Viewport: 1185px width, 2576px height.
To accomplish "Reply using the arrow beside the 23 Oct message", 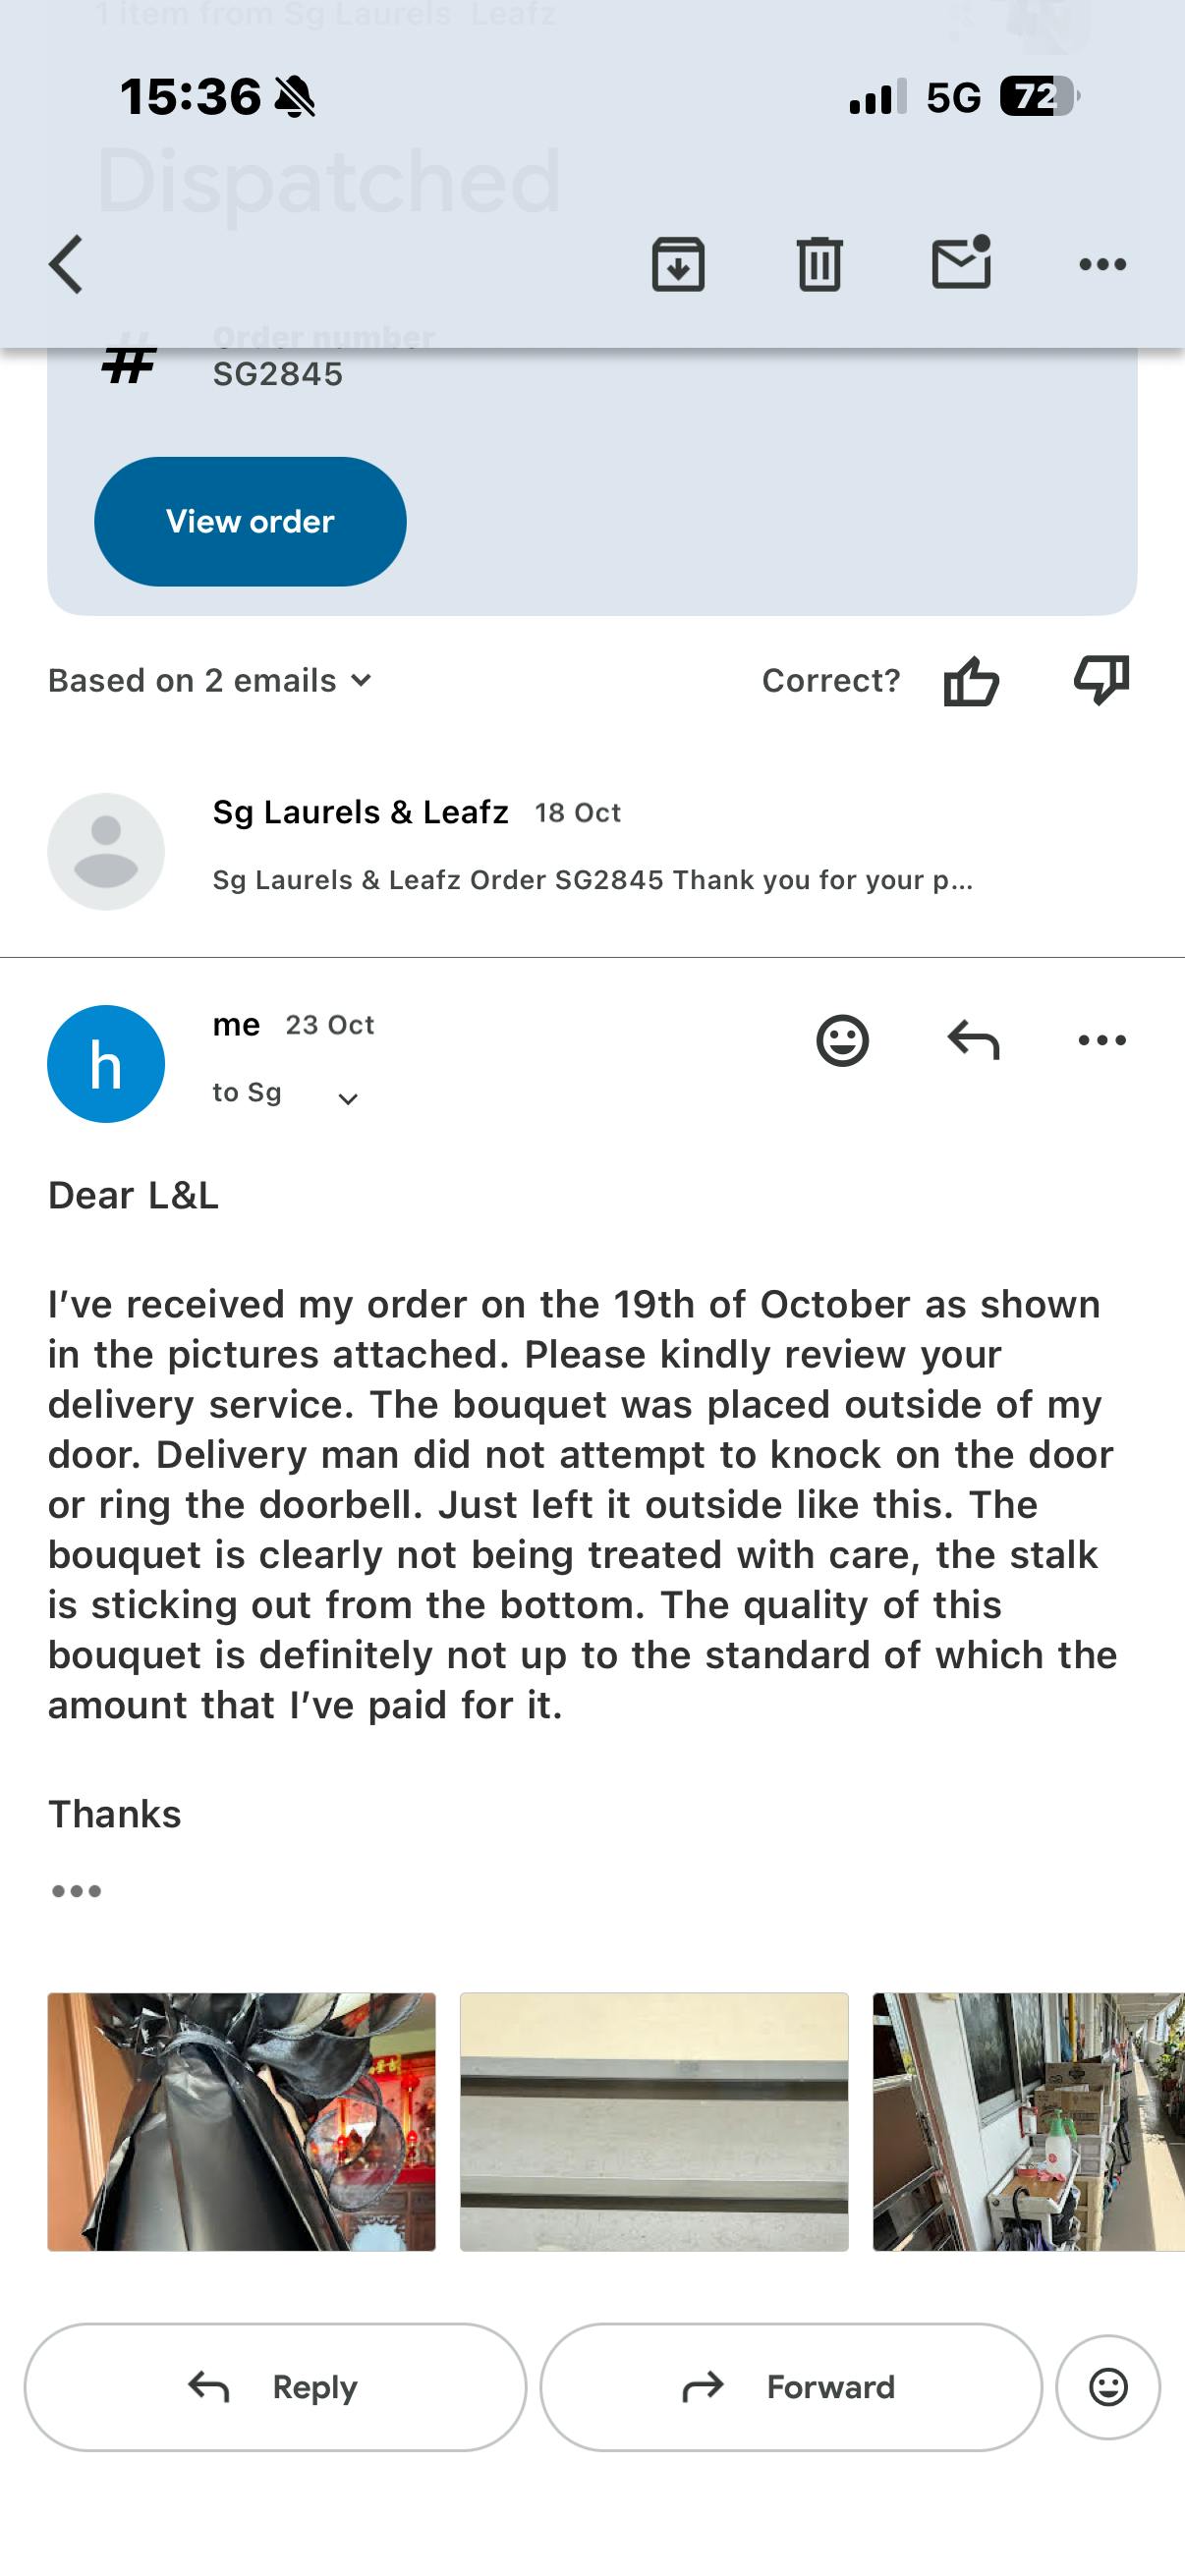I will pyautogui.click(x=973, y=1041).
